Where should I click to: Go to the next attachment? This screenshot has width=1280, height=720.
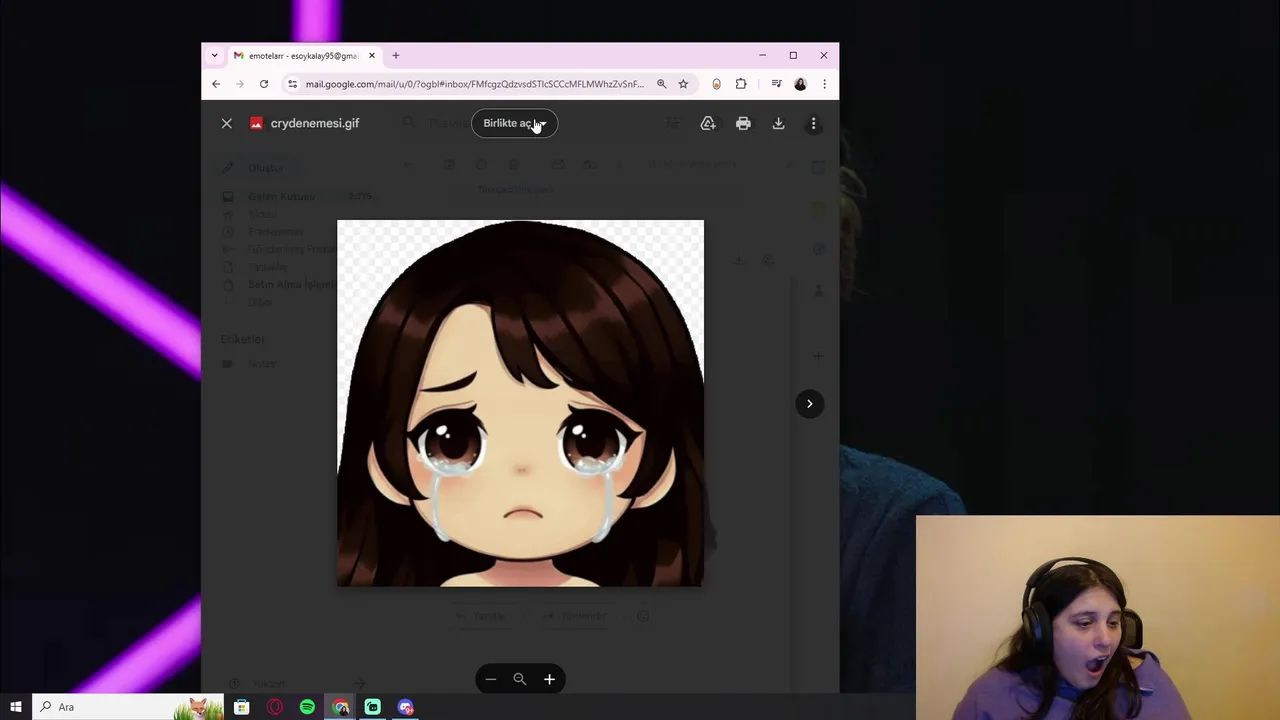[x=809, y=403]
